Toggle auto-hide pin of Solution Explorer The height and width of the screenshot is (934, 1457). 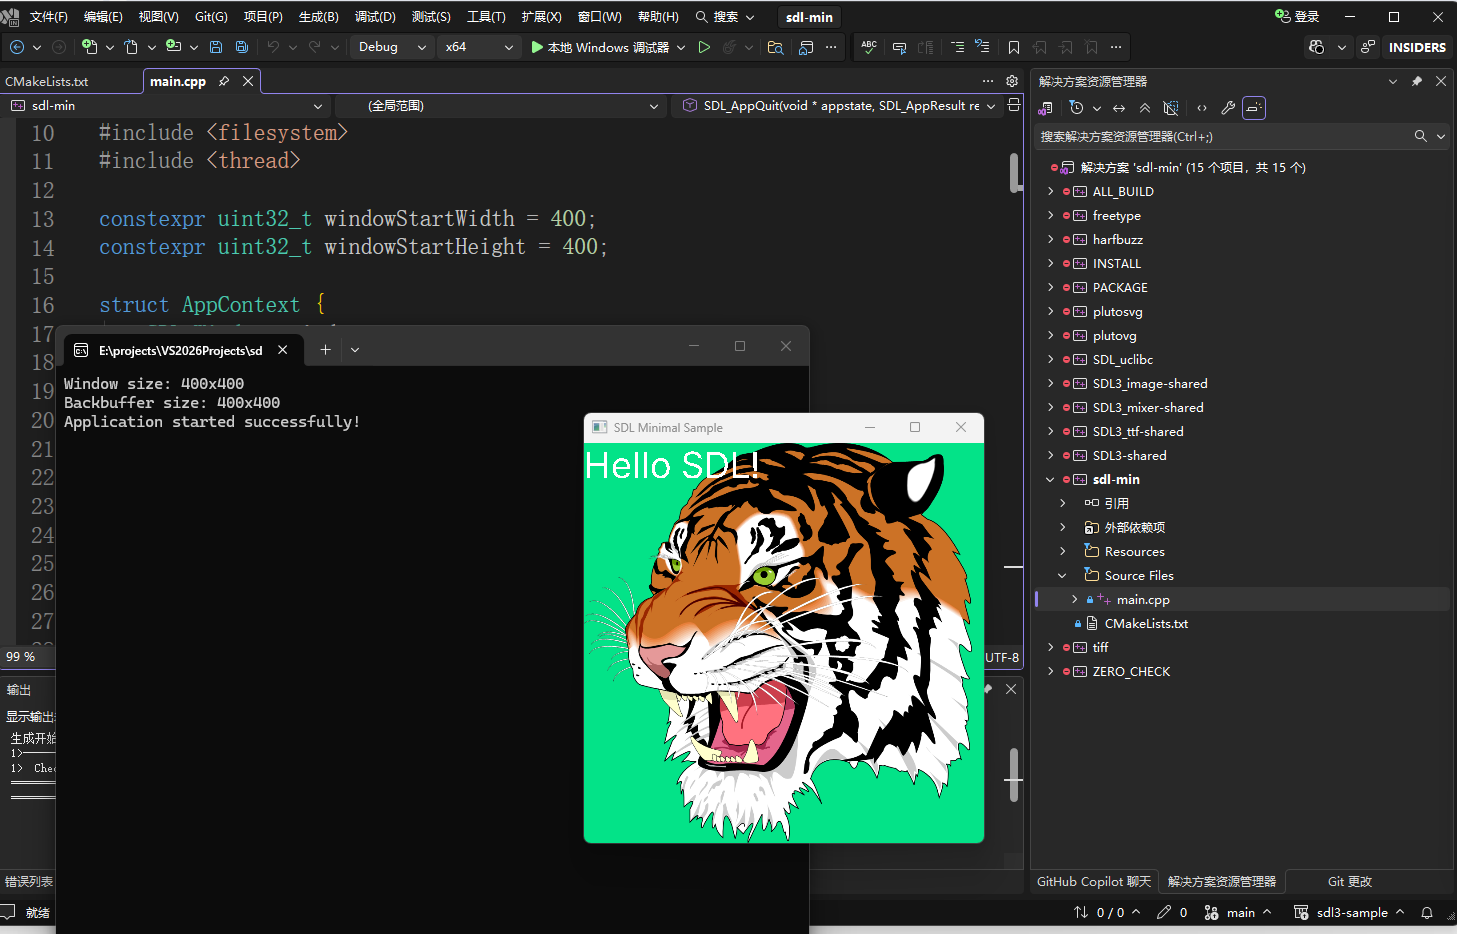(x=1417, y=81)
